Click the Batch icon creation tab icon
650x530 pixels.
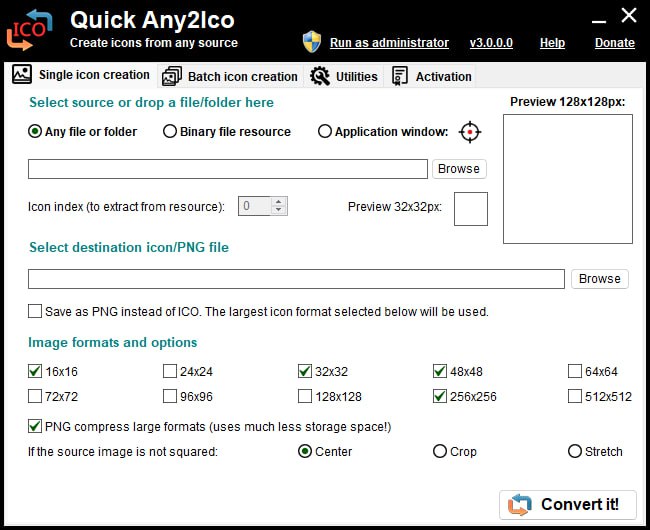pyautogui.click(x=171, y=76)
